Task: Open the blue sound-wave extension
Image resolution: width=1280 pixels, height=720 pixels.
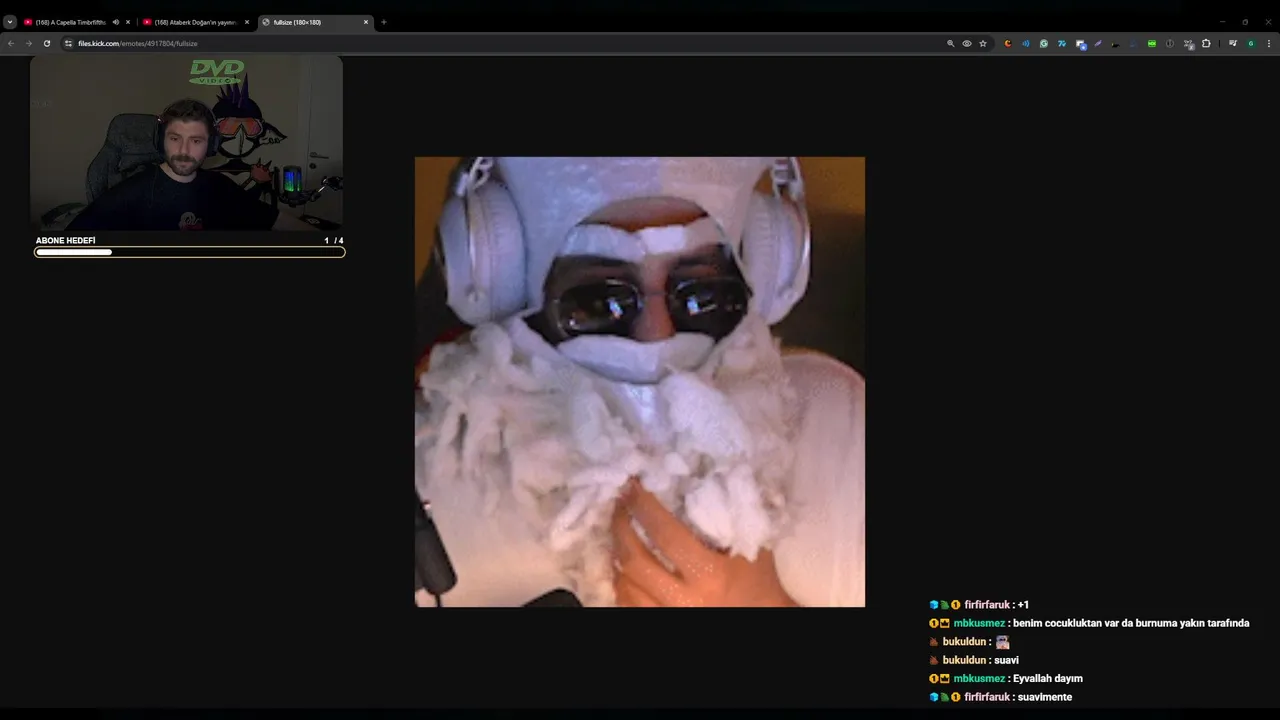Action: pyautogui.click(x=1026, y=44)
